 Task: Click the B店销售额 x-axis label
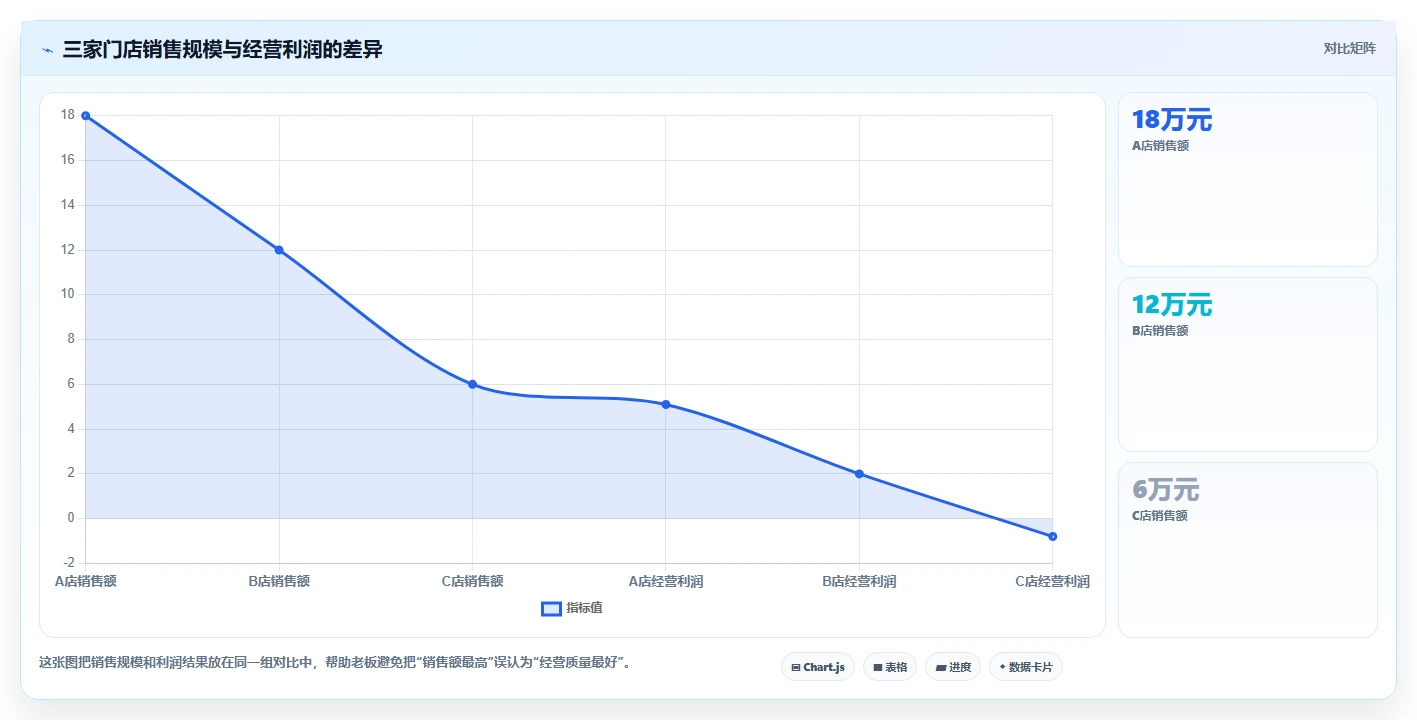[x=279, y=581]
